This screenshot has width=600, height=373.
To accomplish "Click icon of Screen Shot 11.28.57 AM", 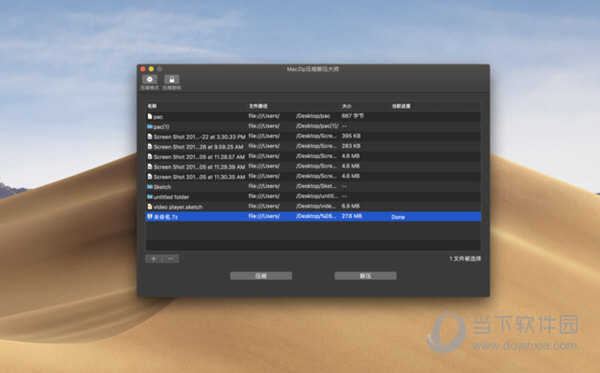I will [150, 156].
